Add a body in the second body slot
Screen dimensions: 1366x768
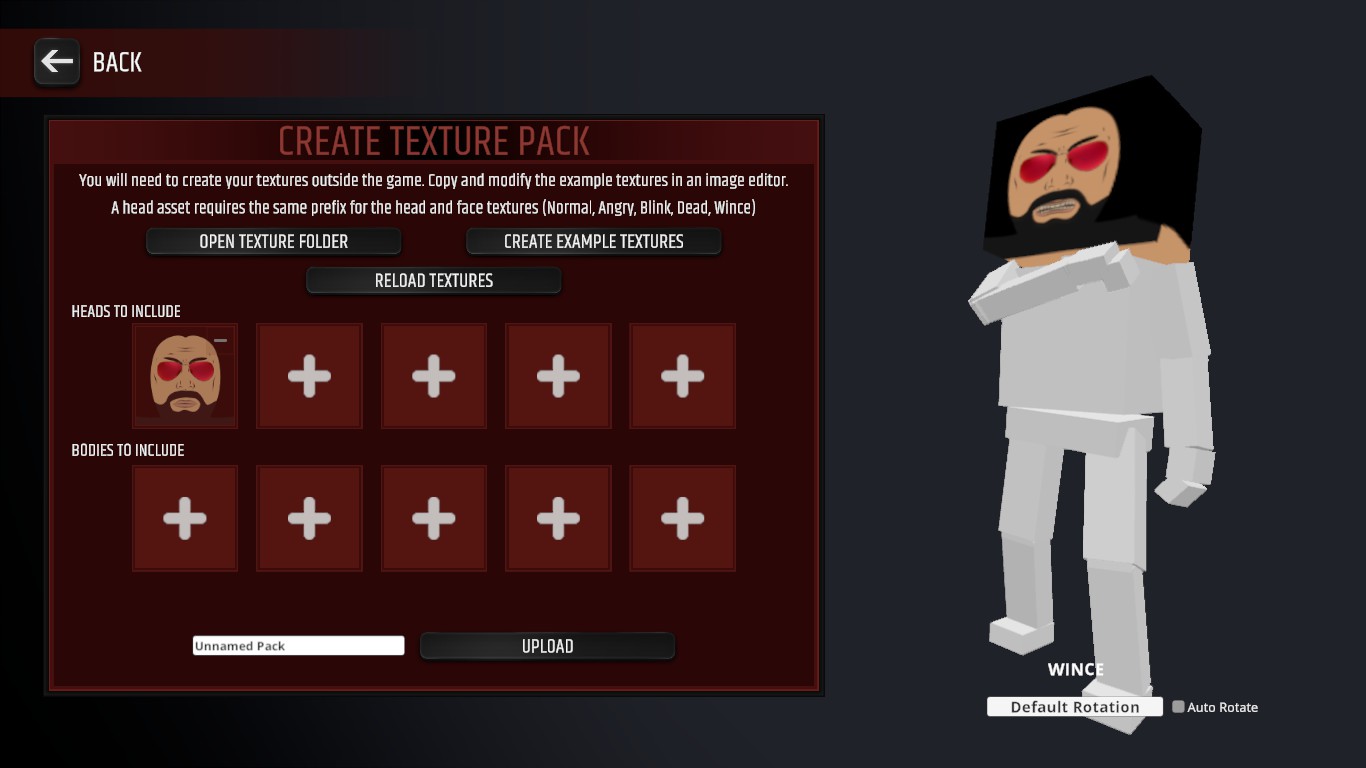click(x=309, y=518)
